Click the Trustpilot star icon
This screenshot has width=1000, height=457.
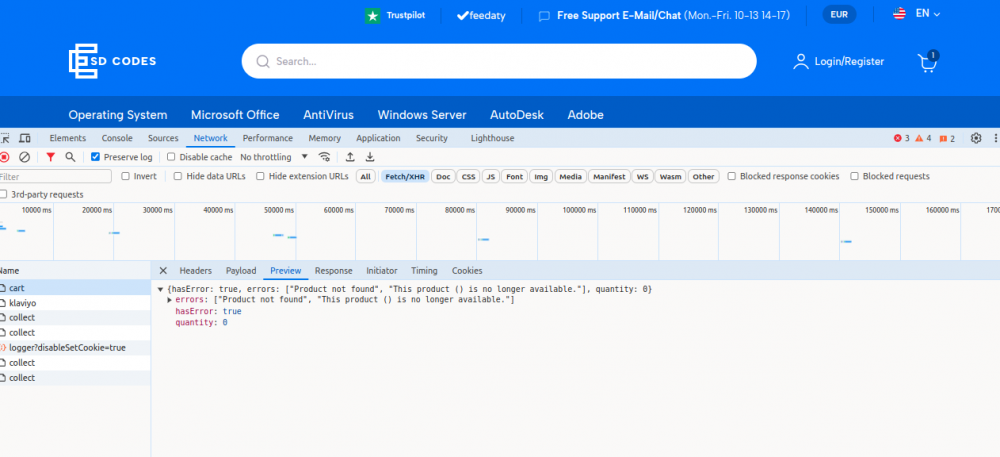pyautogui.click(x=372, y=15)
